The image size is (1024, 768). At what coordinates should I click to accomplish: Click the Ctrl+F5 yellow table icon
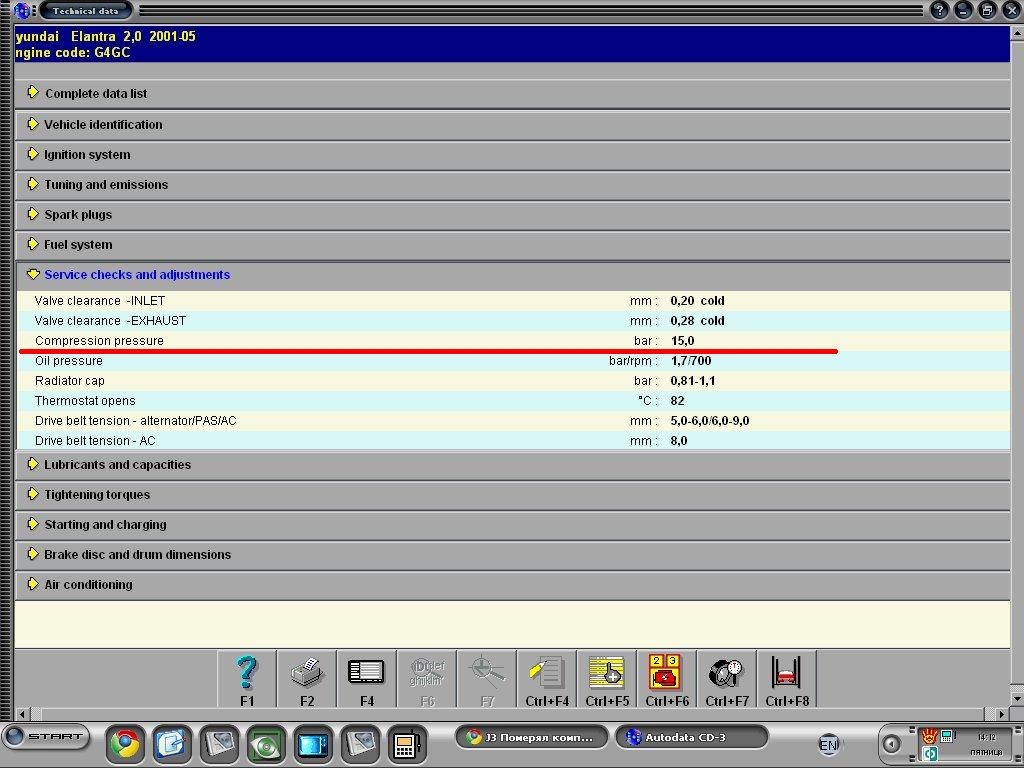607,679
